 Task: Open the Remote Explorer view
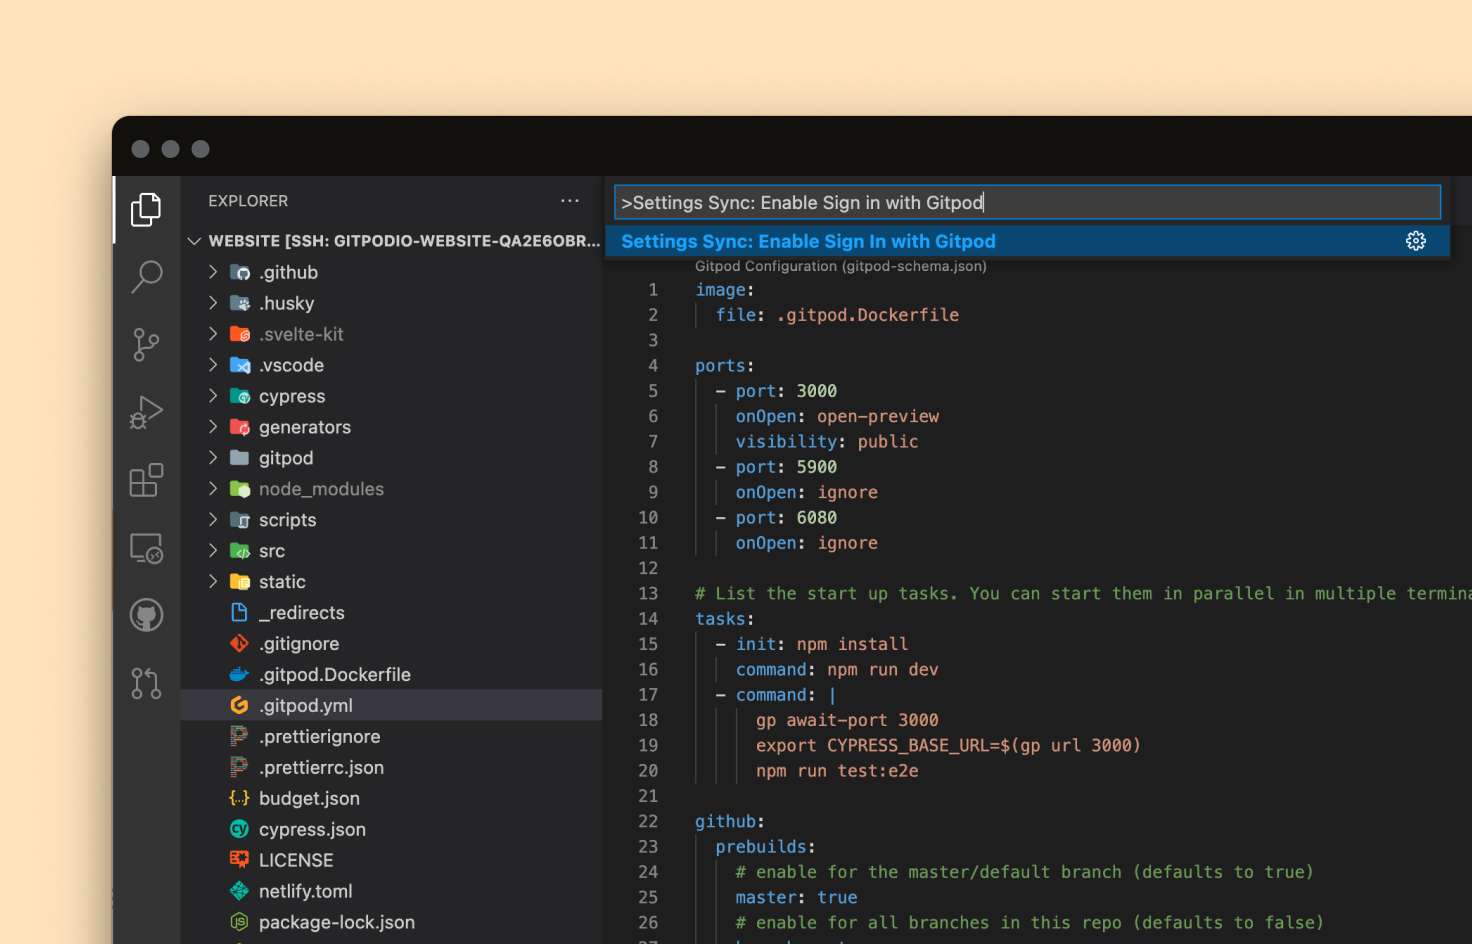146,548
